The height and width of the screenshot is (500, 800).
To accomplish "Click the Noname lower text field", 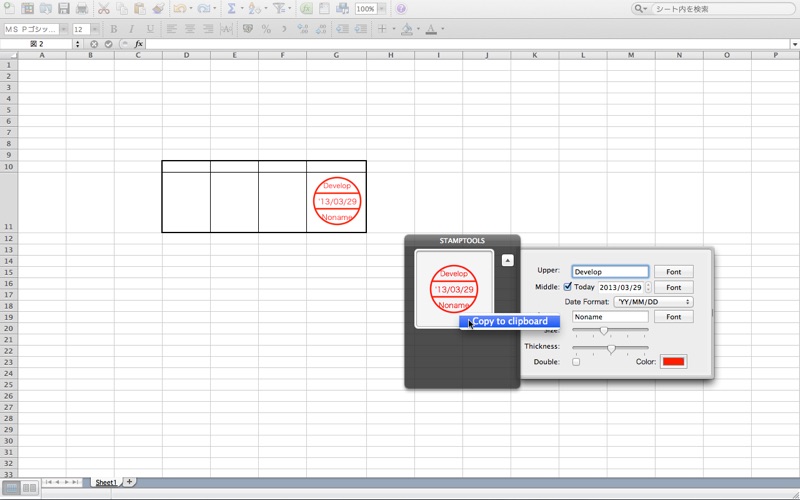I will pos(610,317).
